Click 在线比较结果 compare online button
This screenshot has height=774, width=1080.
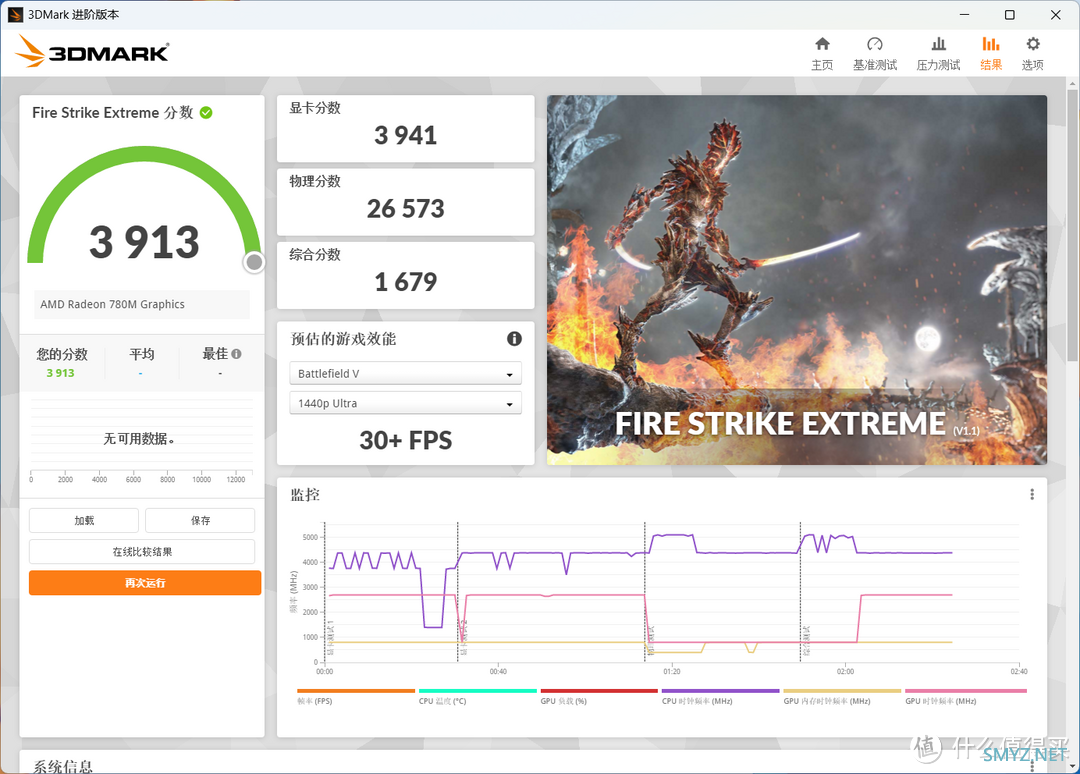142,552
